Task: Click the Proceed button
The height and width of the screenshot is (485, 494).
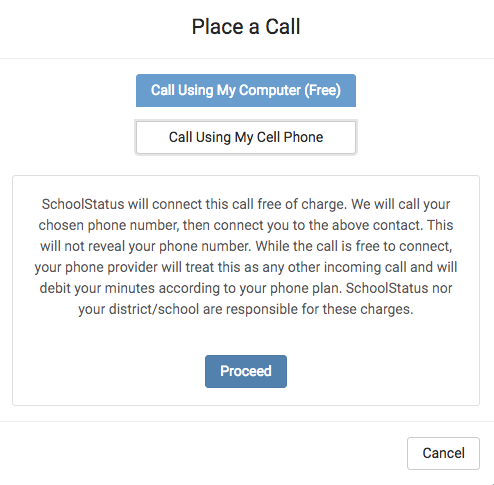Action: click(246, 371)
